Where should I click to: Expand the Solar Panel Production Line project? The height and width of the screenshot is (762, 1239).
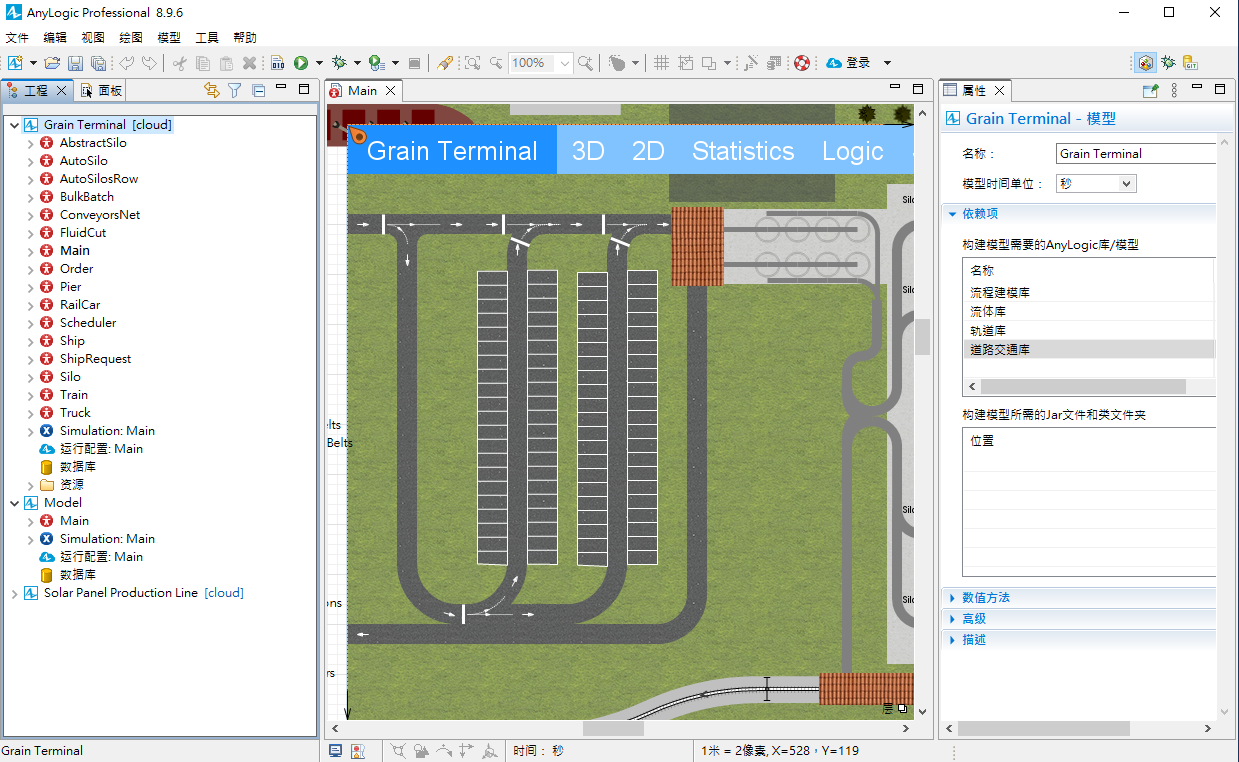[x=14, y=593]
